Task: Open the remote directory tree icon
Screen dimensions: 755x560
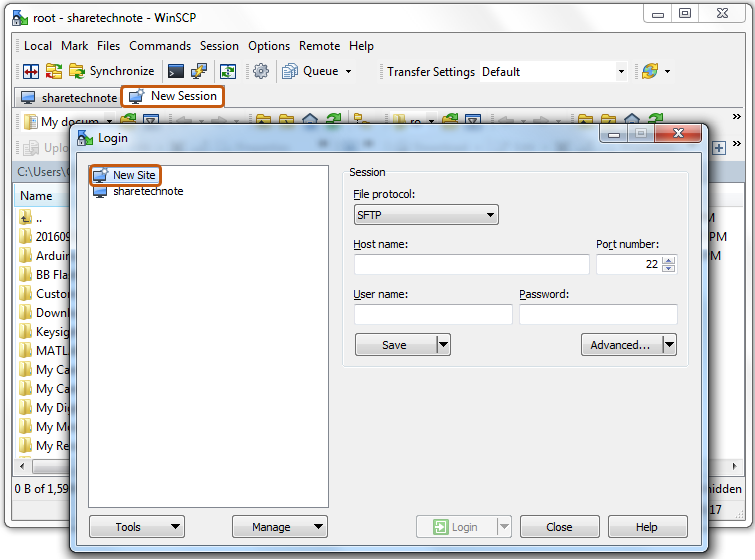Action: pyautogui.click(x=361, y=119)
